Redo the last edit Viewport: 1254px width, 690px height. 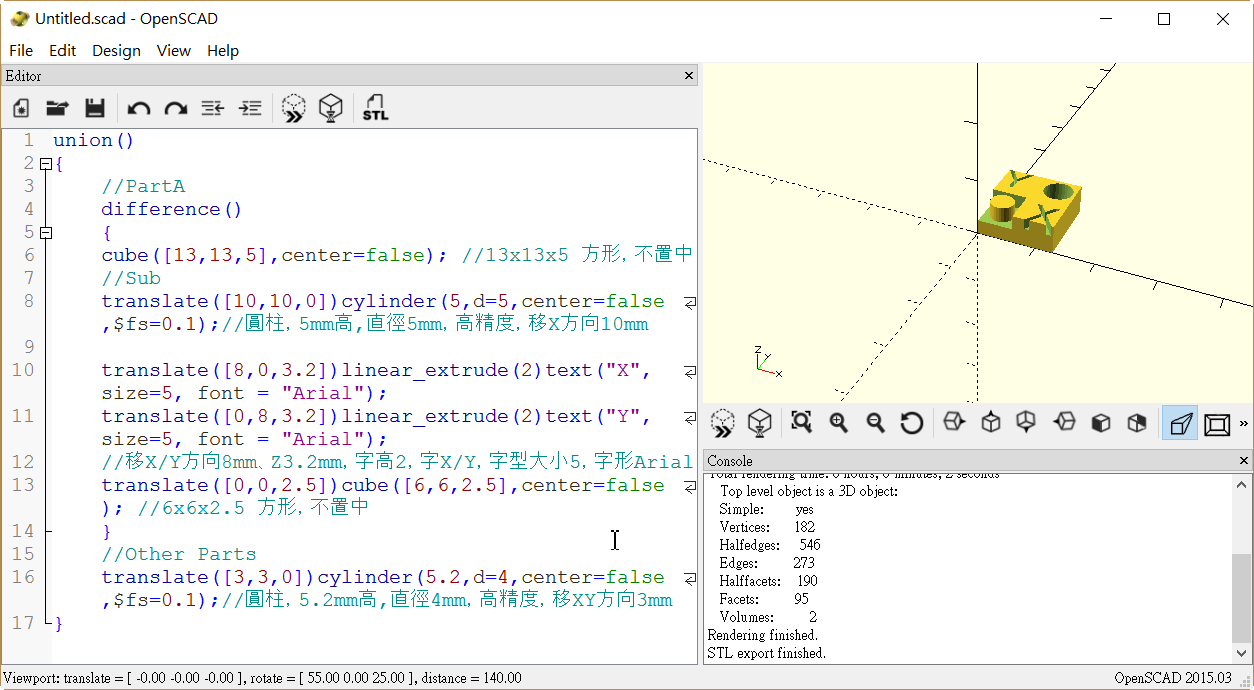click(176, 108)
